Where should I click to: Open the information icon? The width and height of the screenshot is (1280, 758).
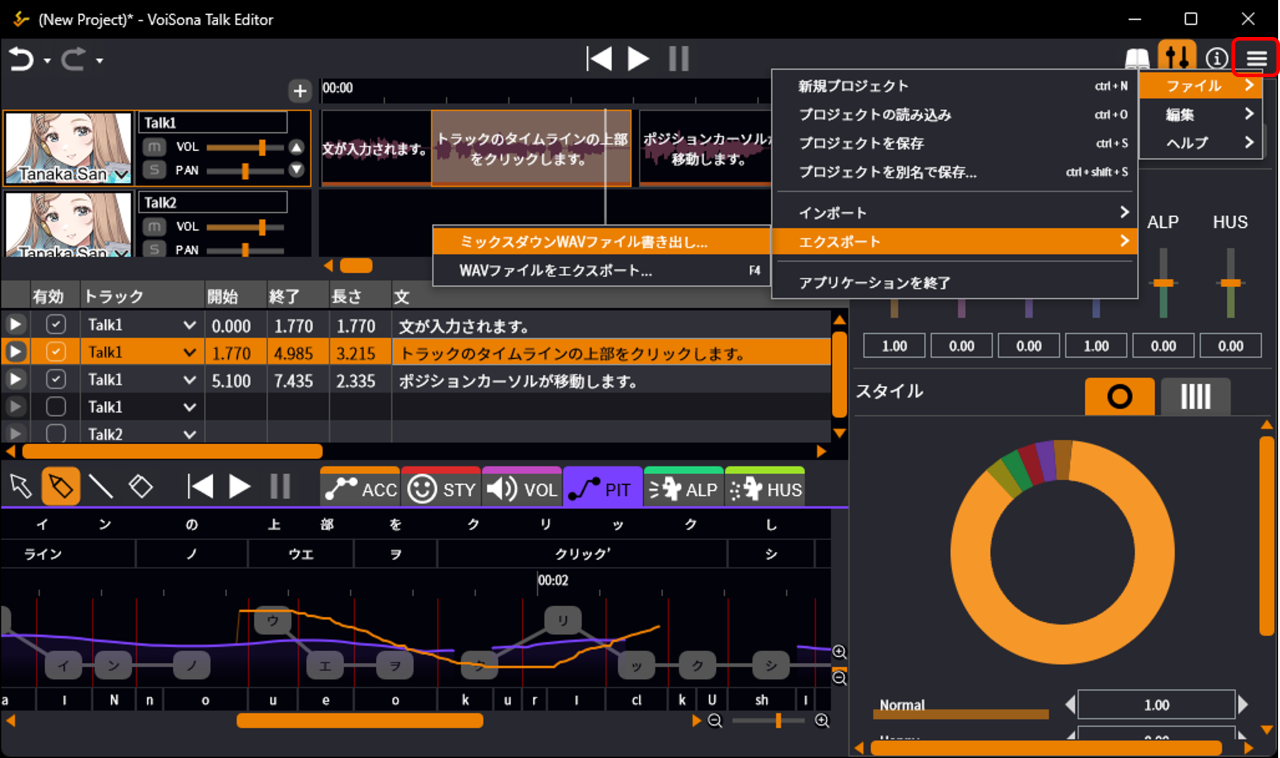(x=1216, y=59)
